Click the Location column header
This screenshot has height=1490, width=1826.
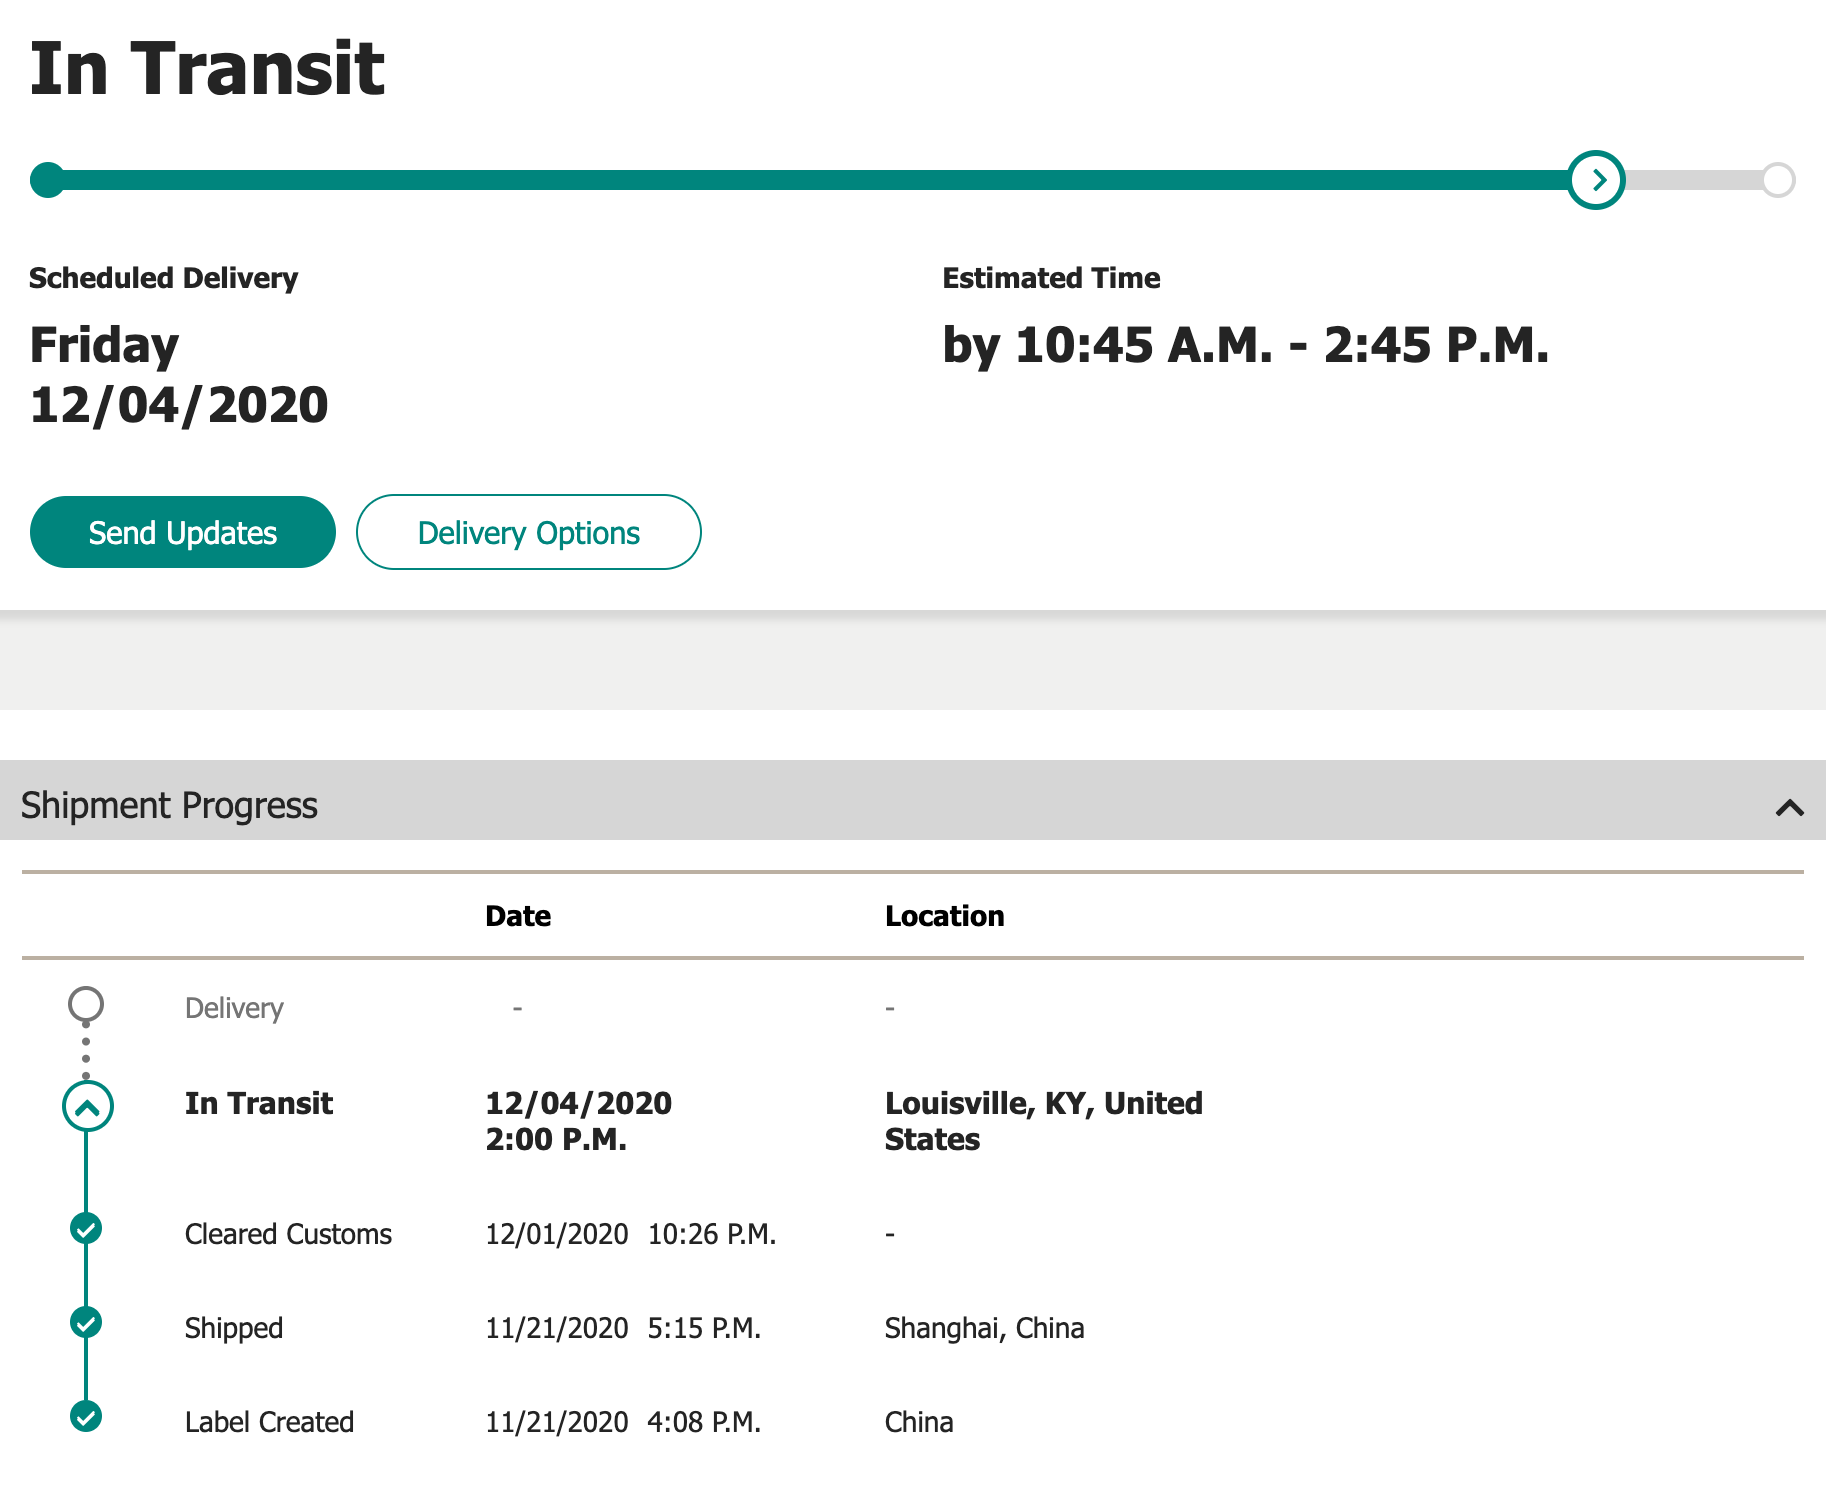944,916
